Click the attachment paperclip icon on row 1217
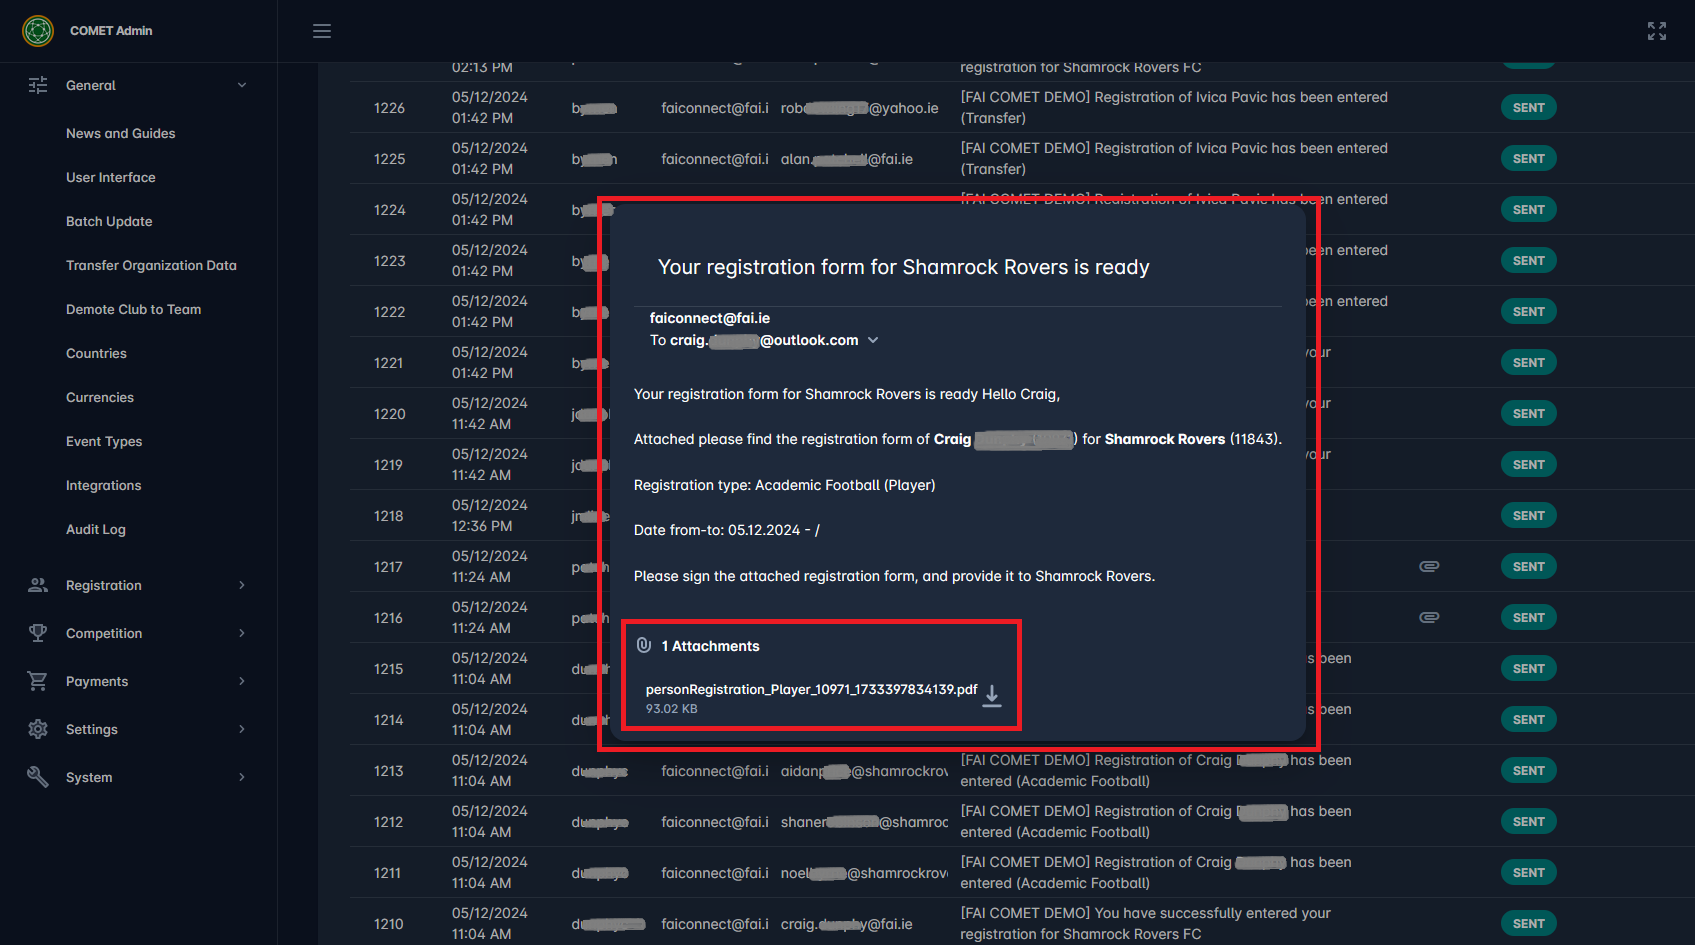Screen dimensions: 1695x945 click(x=1429, y=567)
